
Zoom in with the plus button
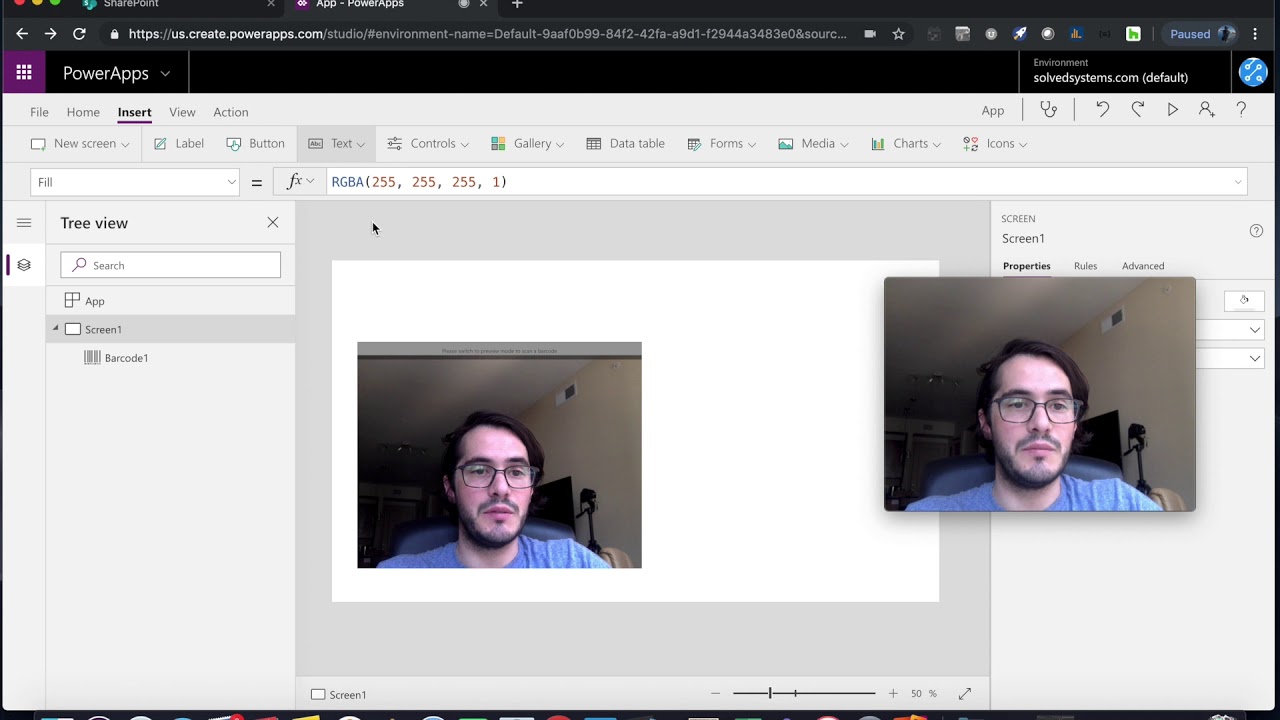[893, 693]
